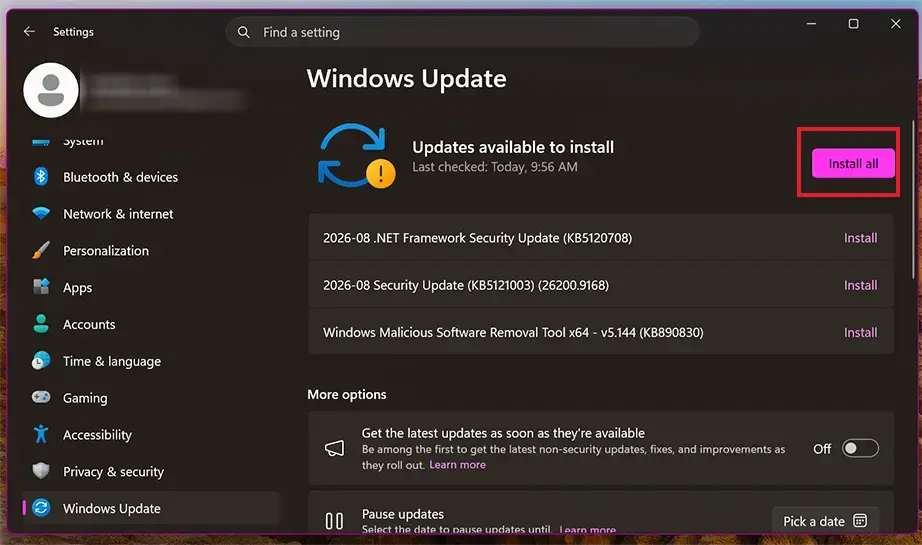This screenshot has width=922, height=545.
Task: Open Network & internet settings
Action: tap(118, 214)
